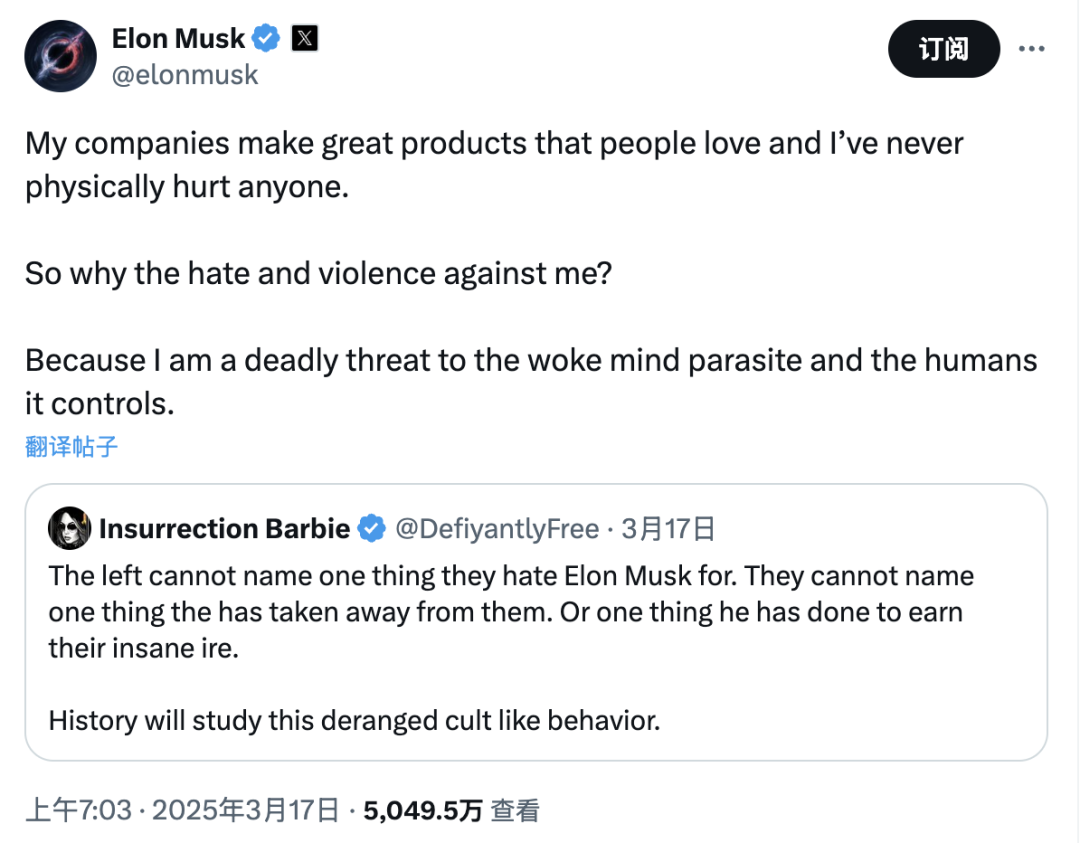The height and width of the screenshot is (843, 1080).
Task: Open Insurrection Barbie's avatar in quoted post
Action: (x=70, y=528)
